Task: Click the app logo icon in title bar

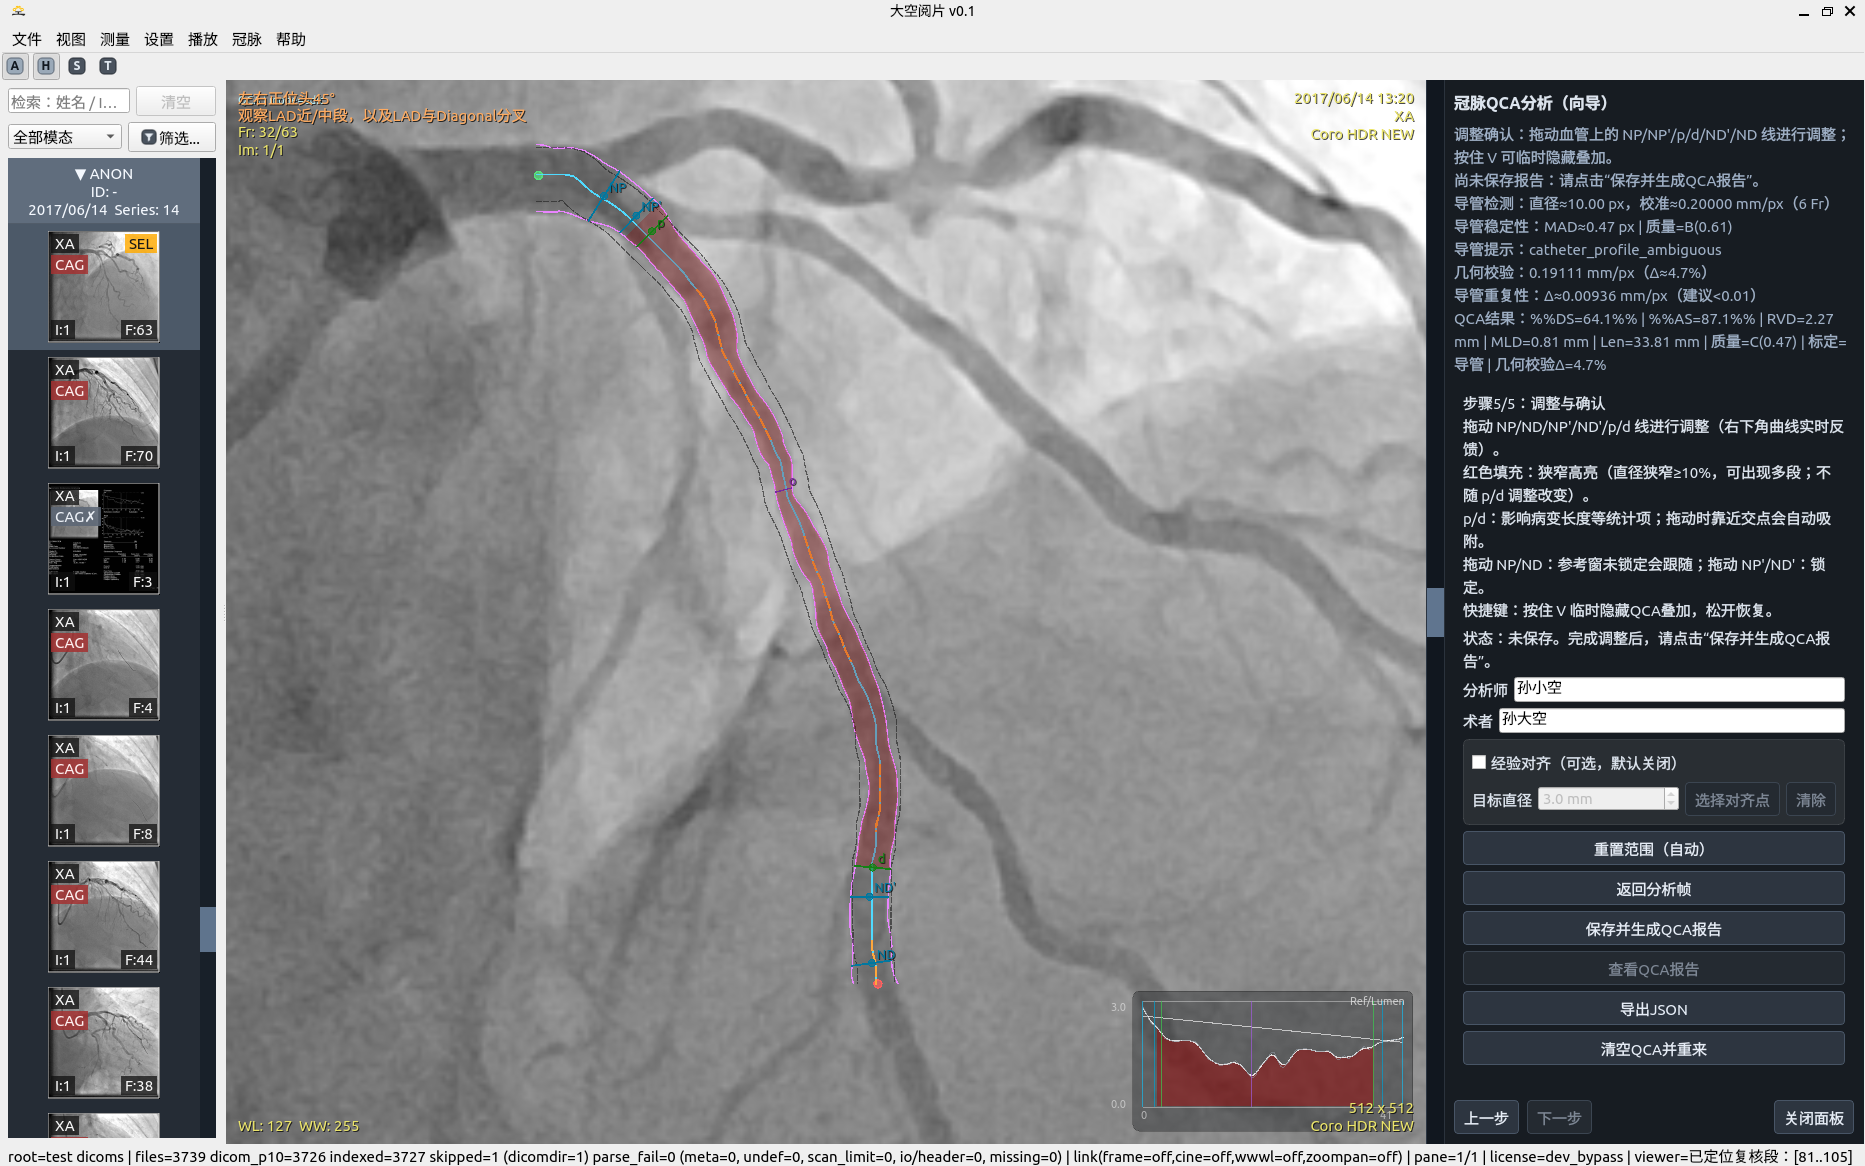Action: pos(18,11)
